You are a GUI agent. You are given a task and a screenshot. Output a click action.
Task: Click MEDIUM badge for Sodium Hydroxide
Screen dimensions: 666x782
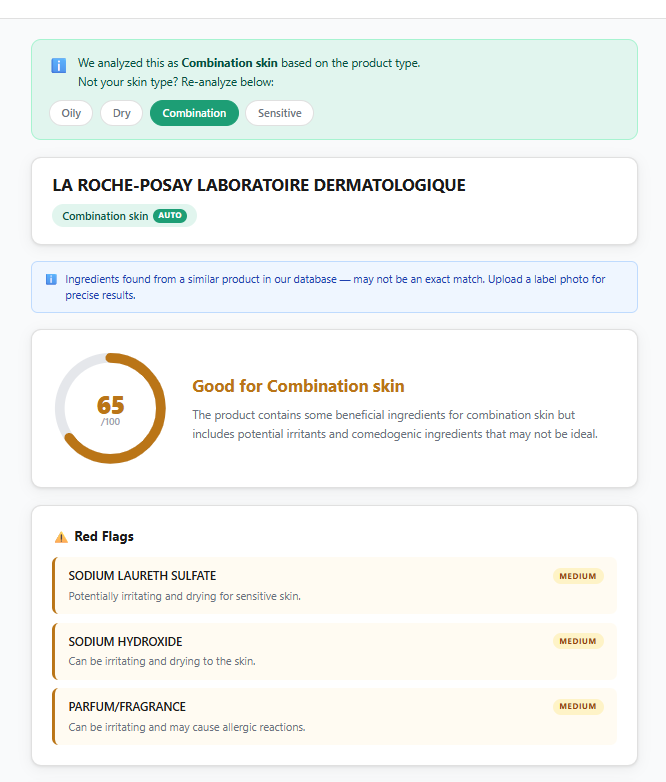tap(578, 641)
